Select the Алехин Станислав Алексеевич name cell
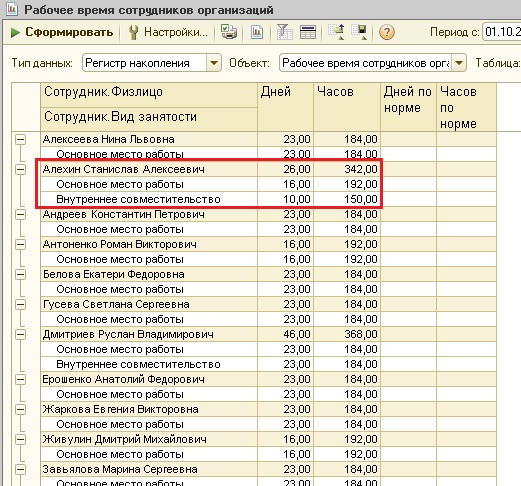521x486 pixels. 149,169
